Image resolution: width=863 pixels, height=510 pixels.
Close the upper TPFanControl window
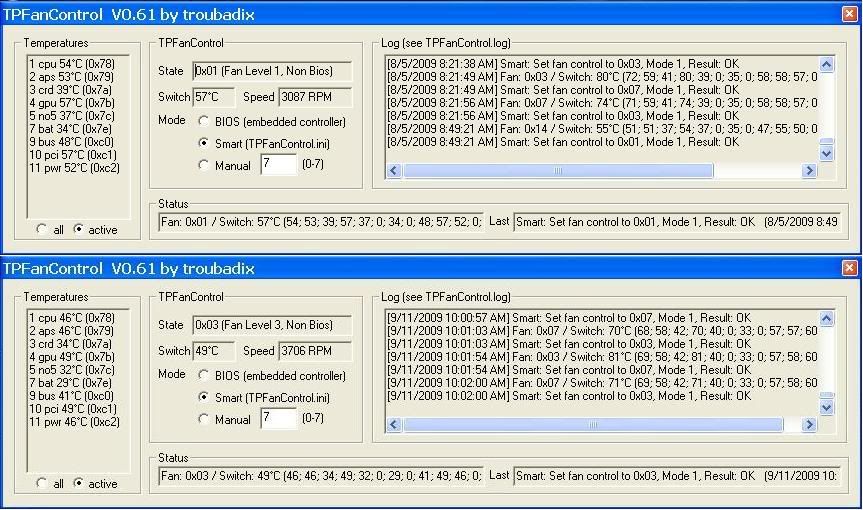click(849, 13)
